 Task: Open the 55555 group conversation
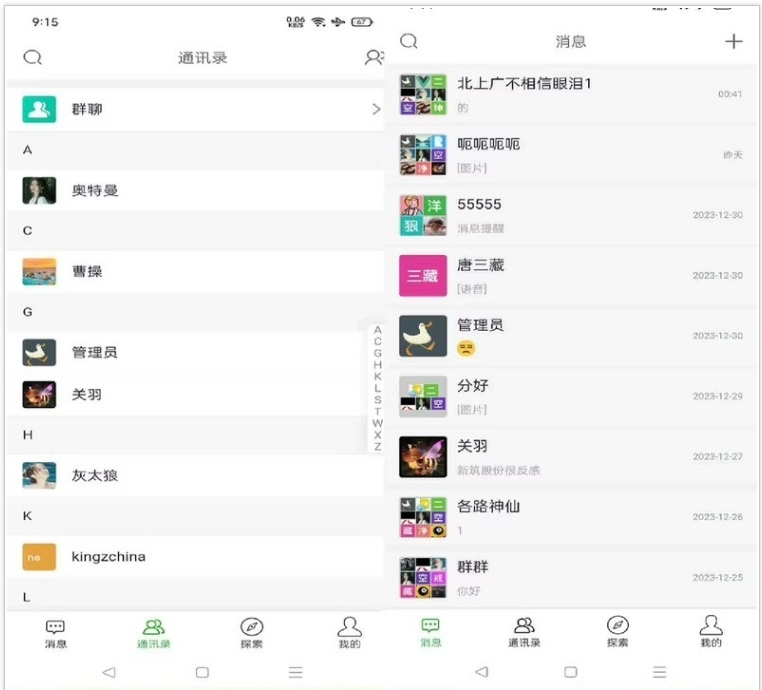(x=571, y=215)
